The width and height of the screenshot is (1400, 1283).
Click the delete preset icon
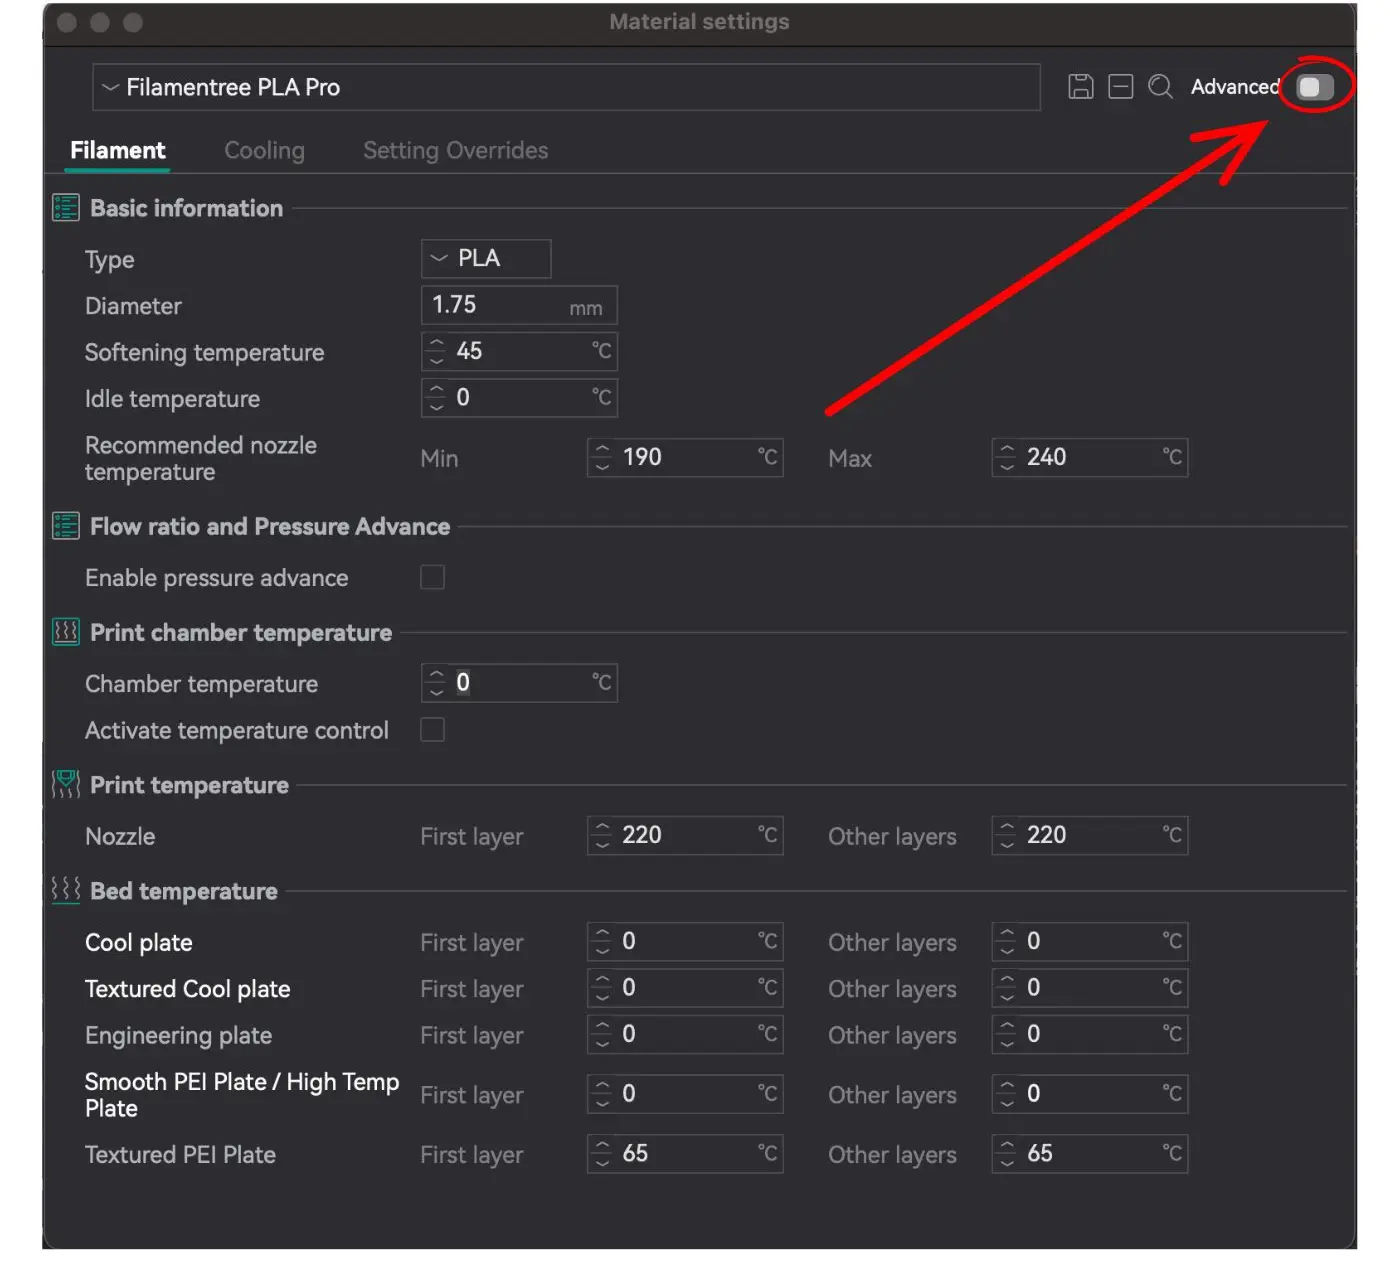tap(1121, 87)
